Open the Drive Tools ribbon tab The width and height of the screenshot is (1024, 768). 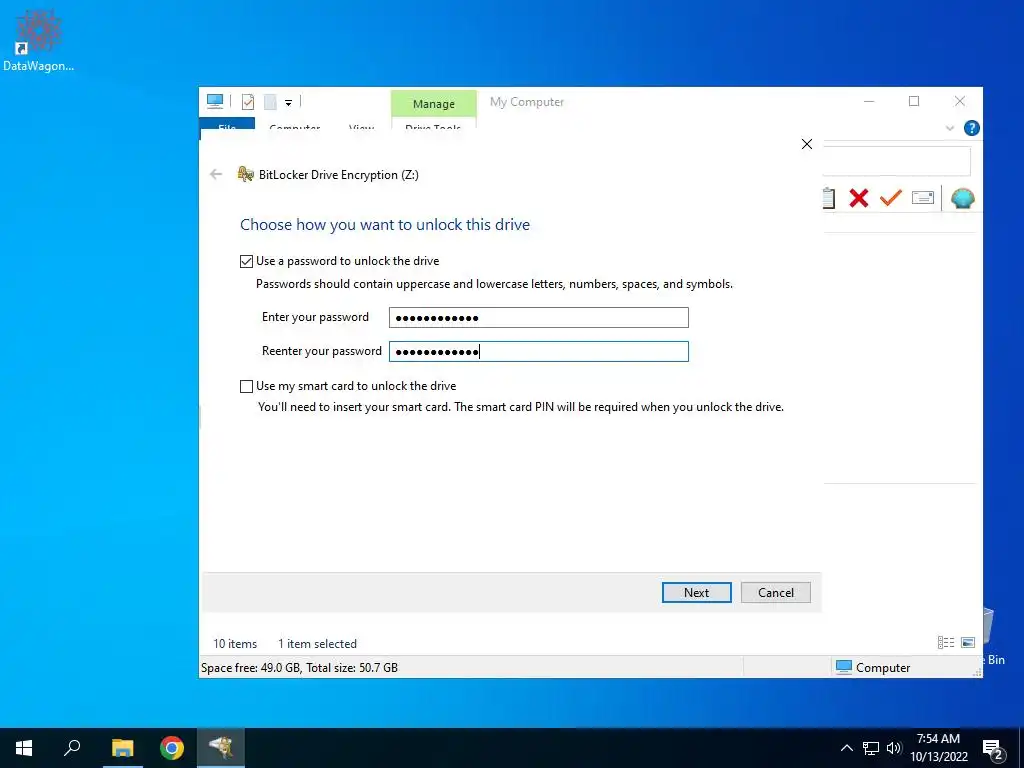(x=433, y=127)
